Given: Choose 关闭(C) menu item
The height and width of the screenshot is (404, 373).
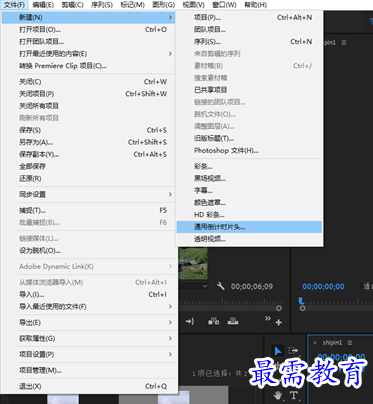Looking at the screenshot, I should point(88,82).
